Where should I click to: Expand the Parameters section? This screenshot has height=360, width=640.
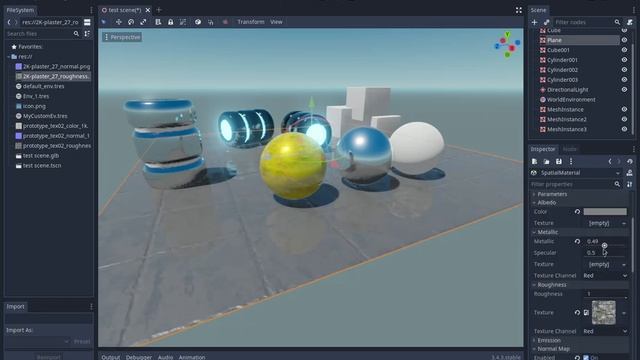[x=580, y=194]
